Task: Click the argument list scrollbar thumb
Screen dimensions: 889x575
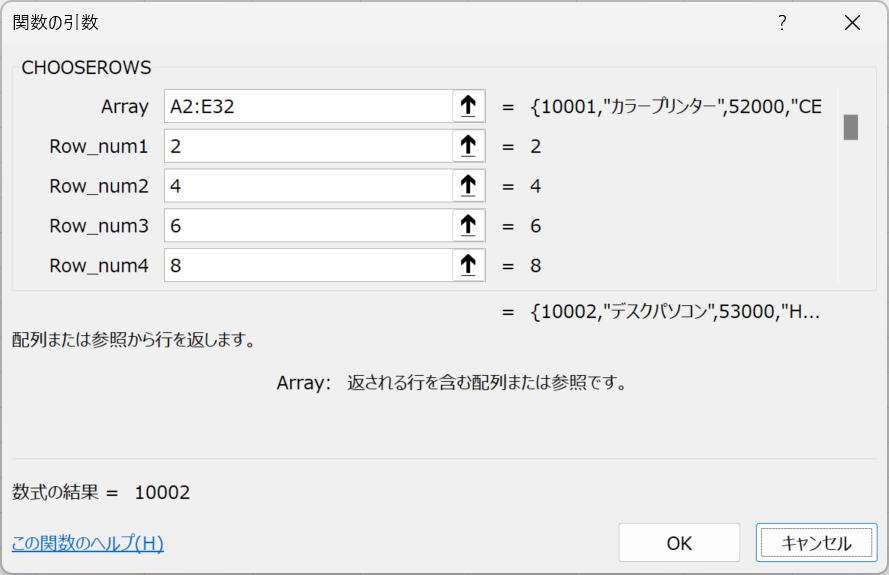Action: click(851, 127)
